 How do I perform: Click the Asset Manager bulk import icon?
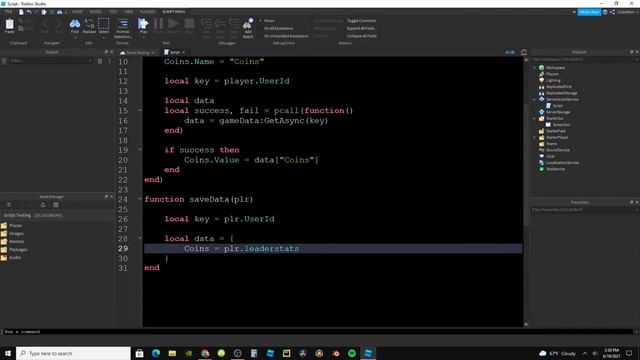[x=43, y=205]
